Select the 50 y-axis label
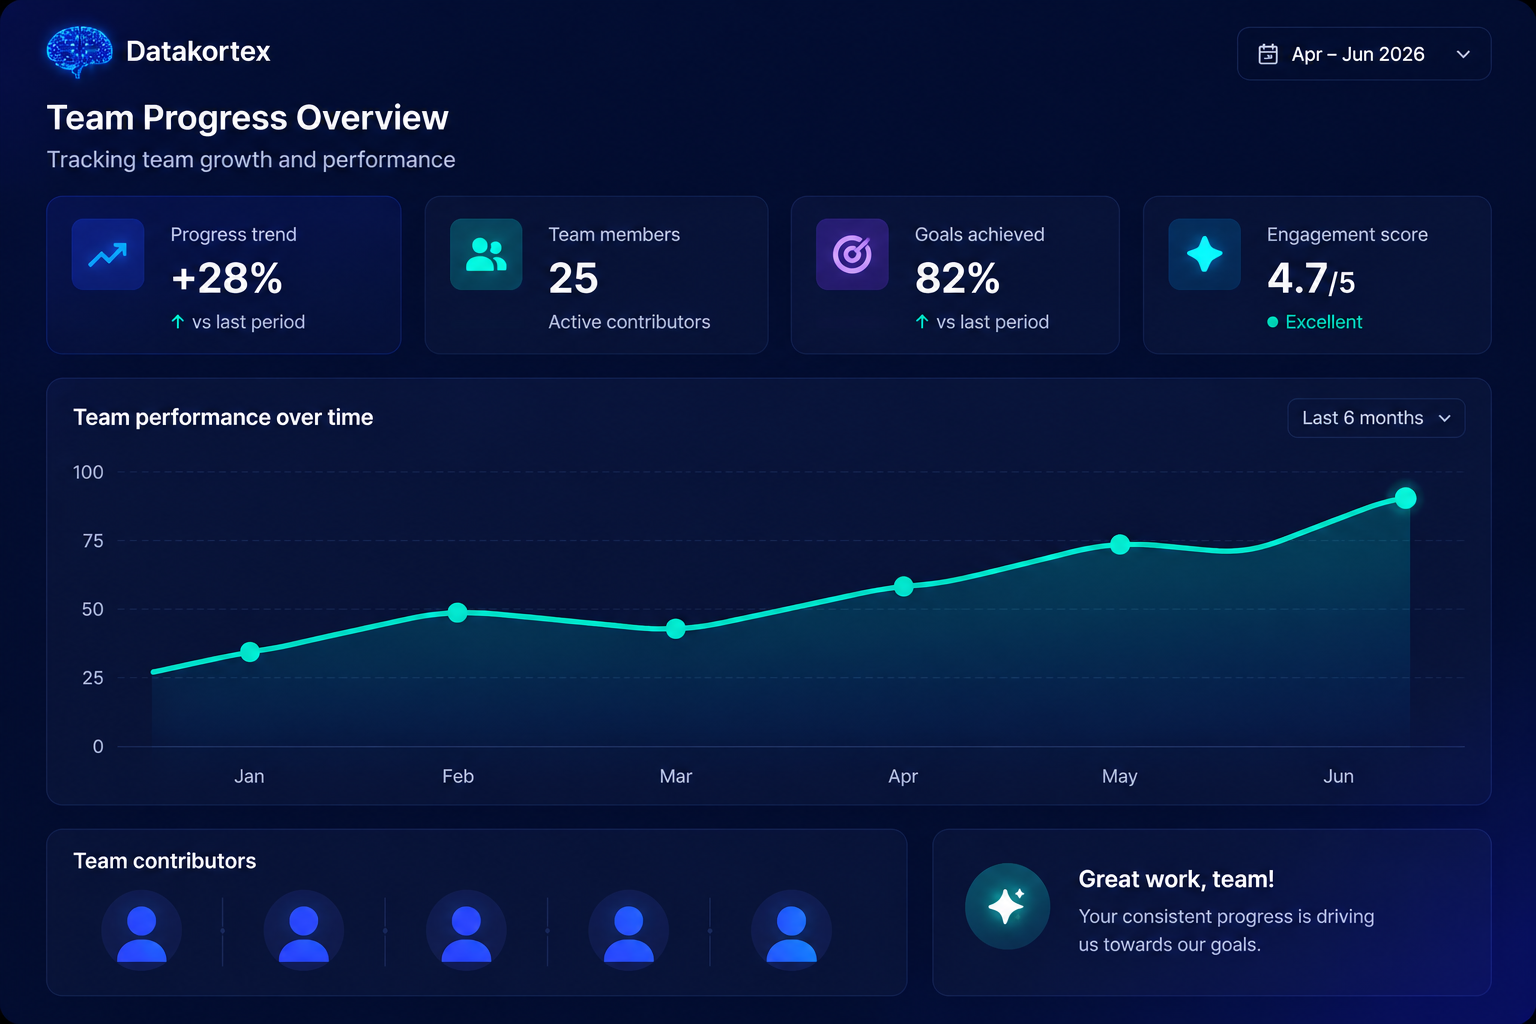 click(x=93, y=609)
